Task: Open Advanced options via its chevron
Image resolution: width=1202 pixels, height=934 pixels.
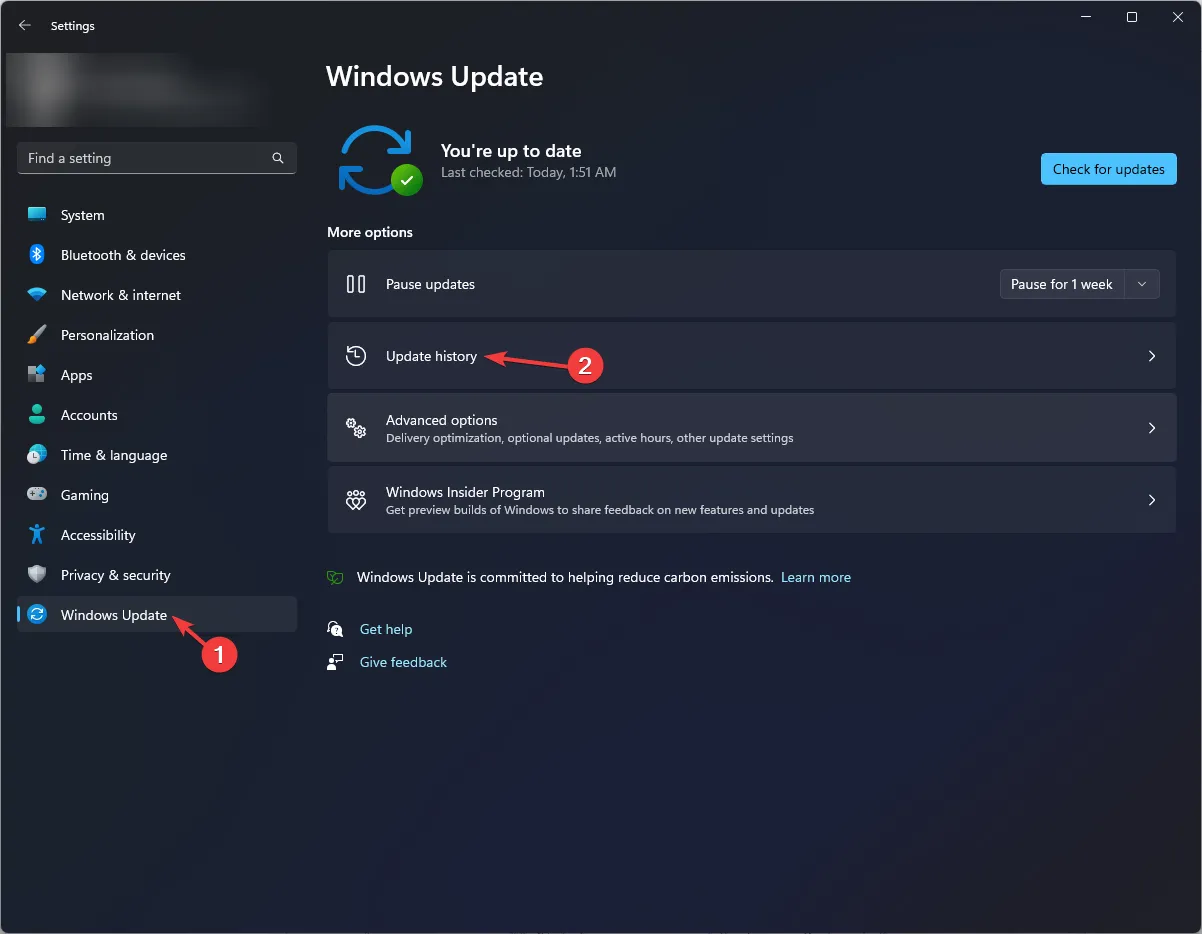Action: pos(1152,428)
